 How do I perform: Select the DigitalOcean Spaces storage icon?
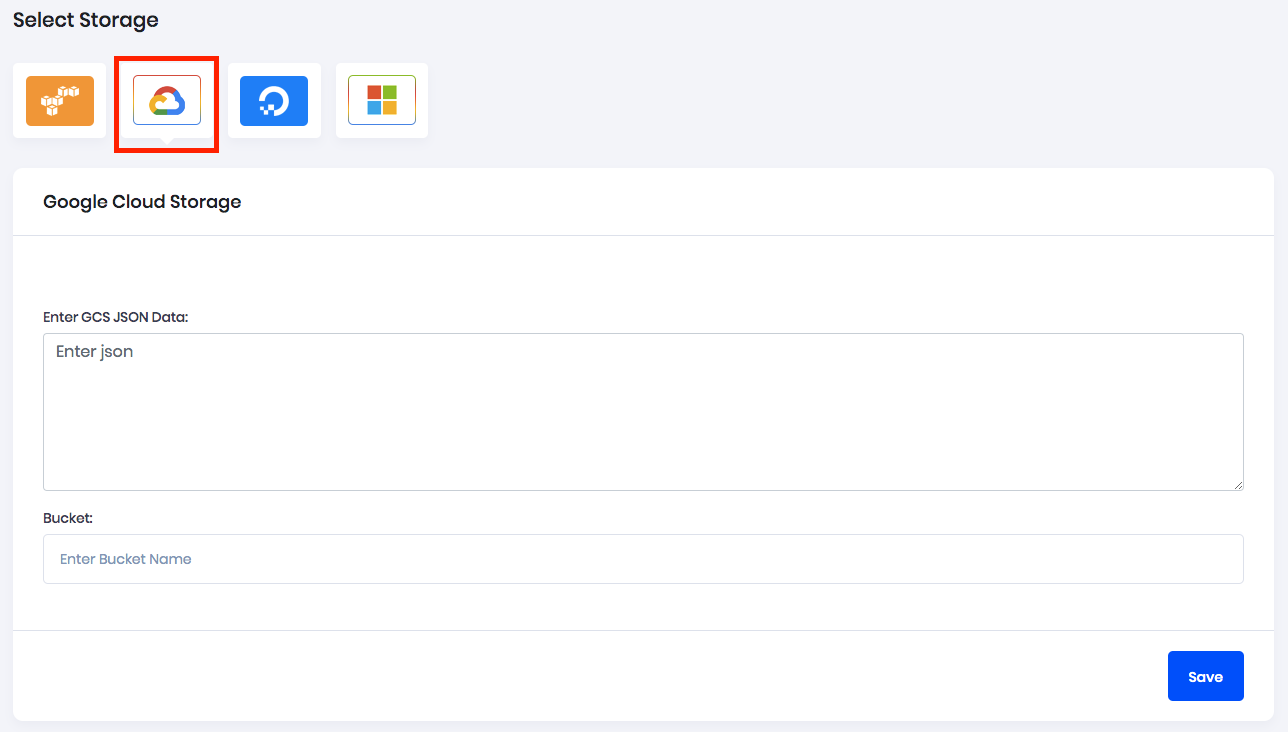pyautogui.click(x=274, y=100)
